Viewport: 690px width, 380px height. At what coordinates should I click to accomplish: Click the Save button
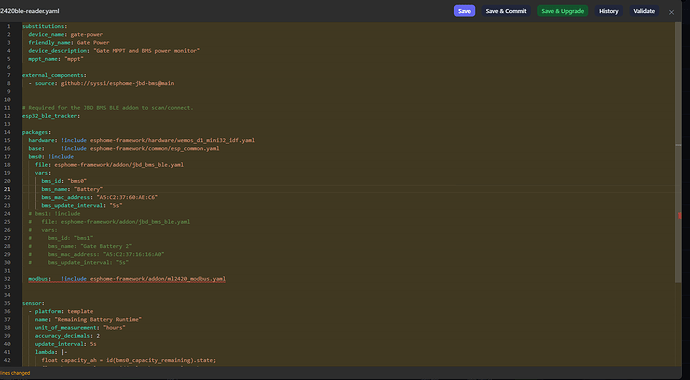(464, 11)
